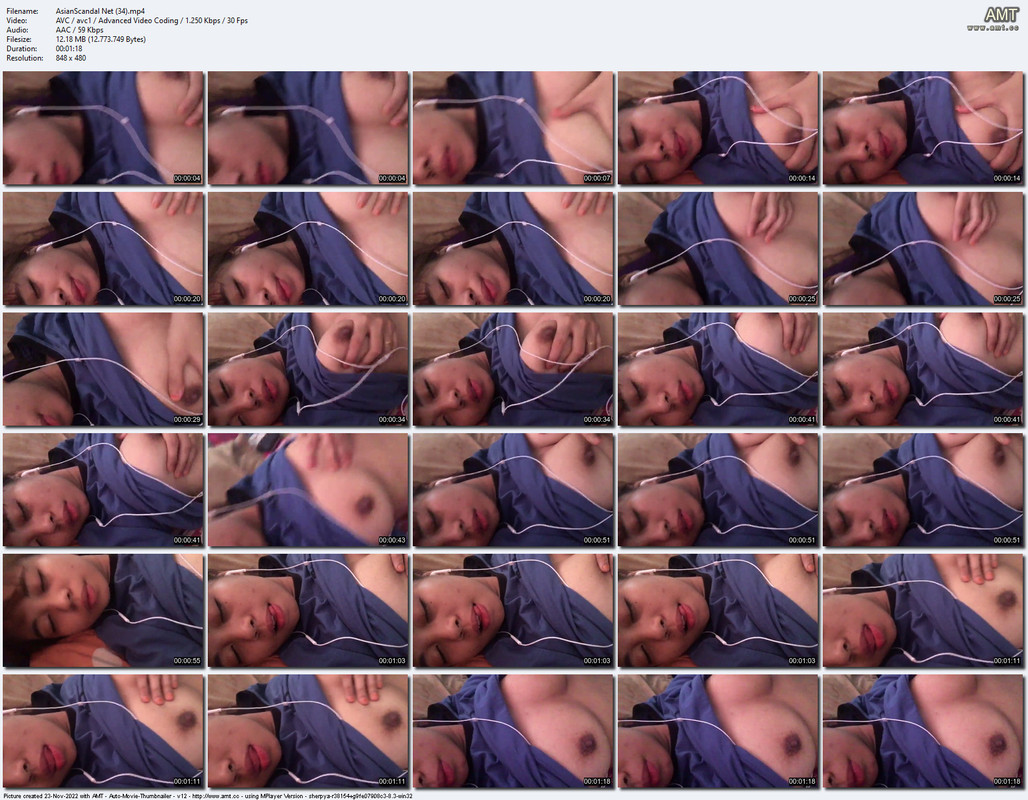This screenshot has width=1028, height=800.
Task: Click the 'Filename:' label
Action: click(22, 11)
